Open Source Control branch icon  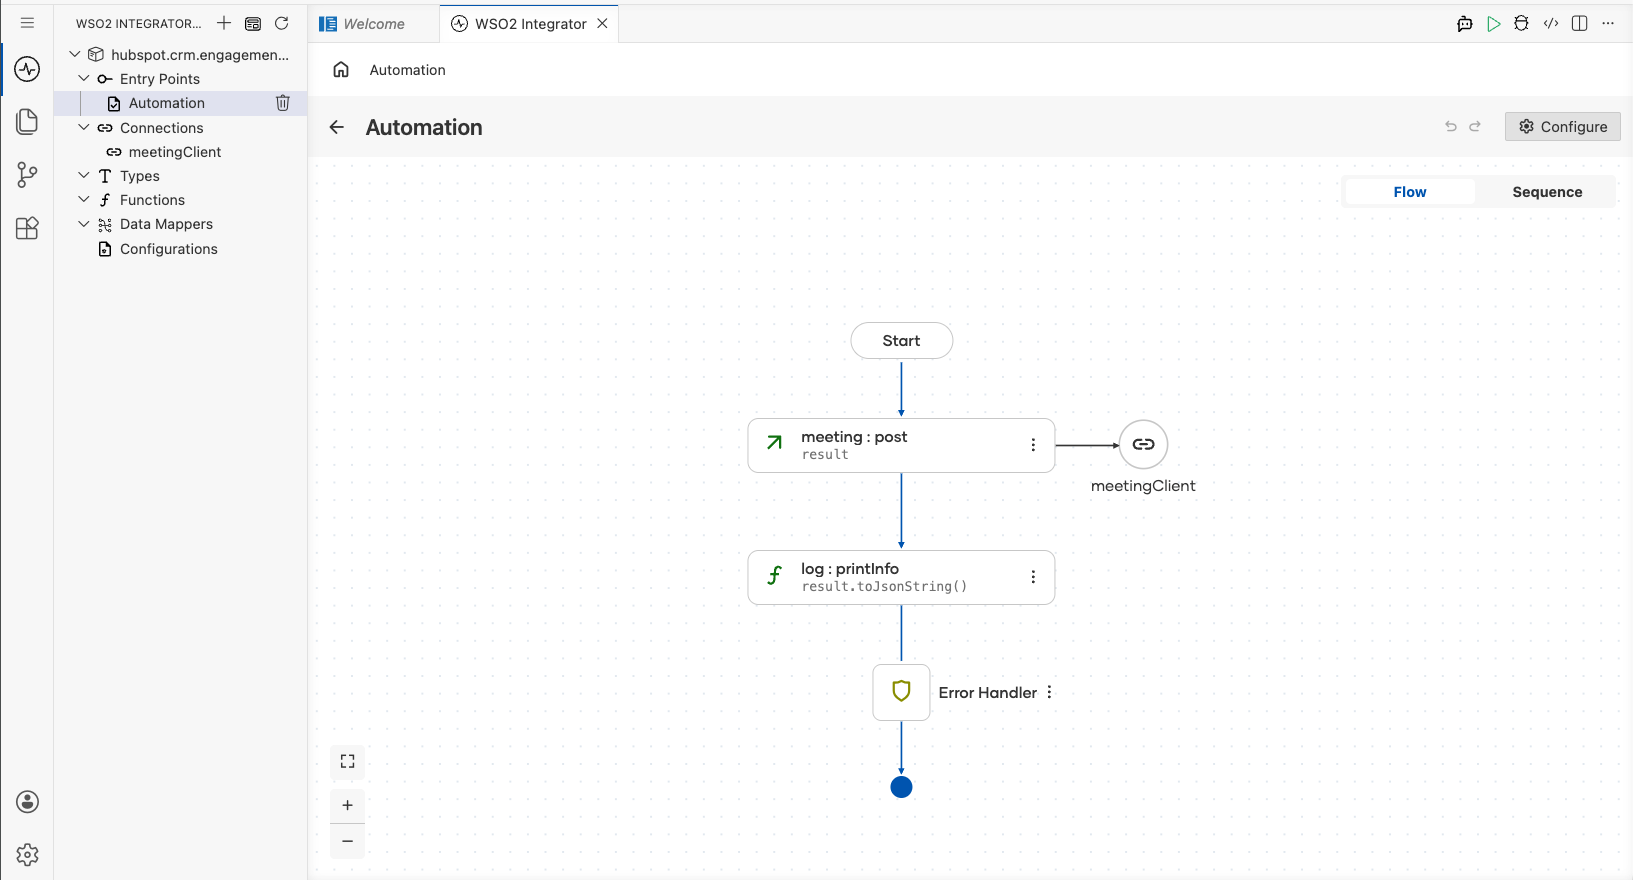click(27, 175)
